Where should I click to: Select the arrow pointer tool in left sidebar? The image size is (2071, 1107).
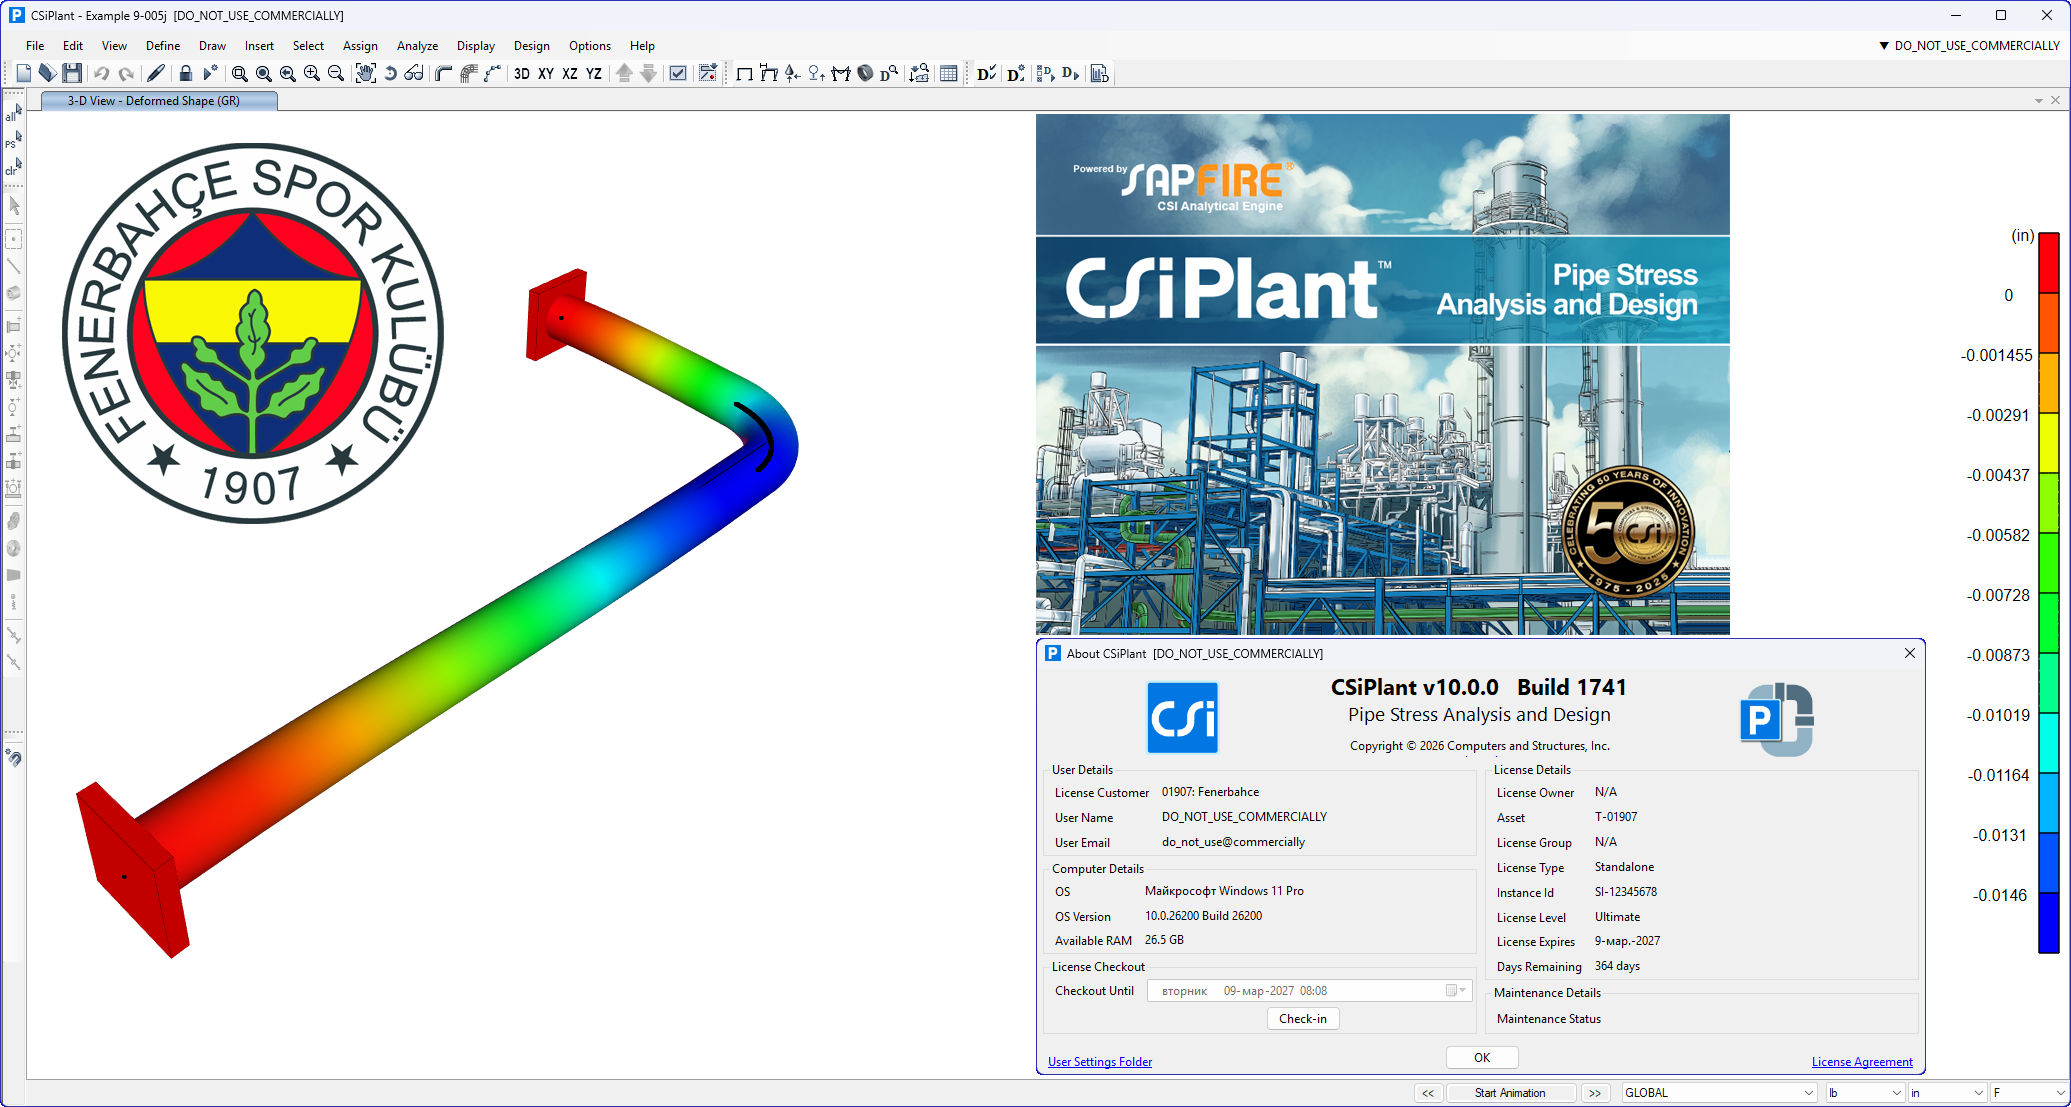[14, 205]
